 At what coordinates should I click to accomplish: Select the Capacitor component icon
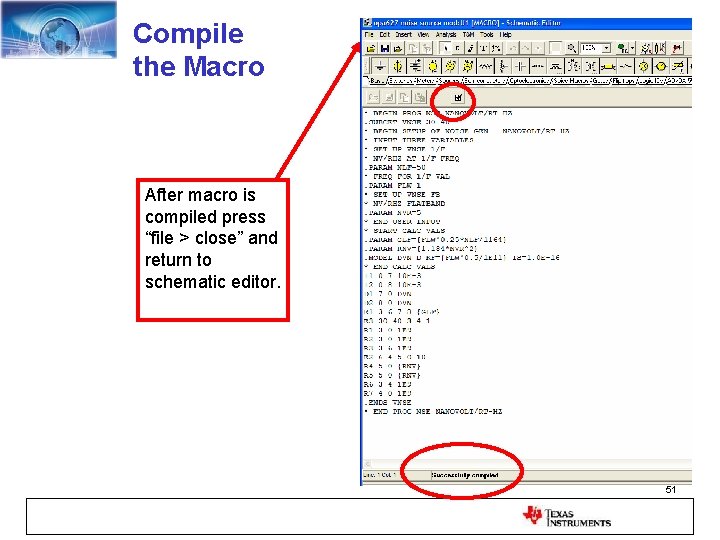point(520,67)
